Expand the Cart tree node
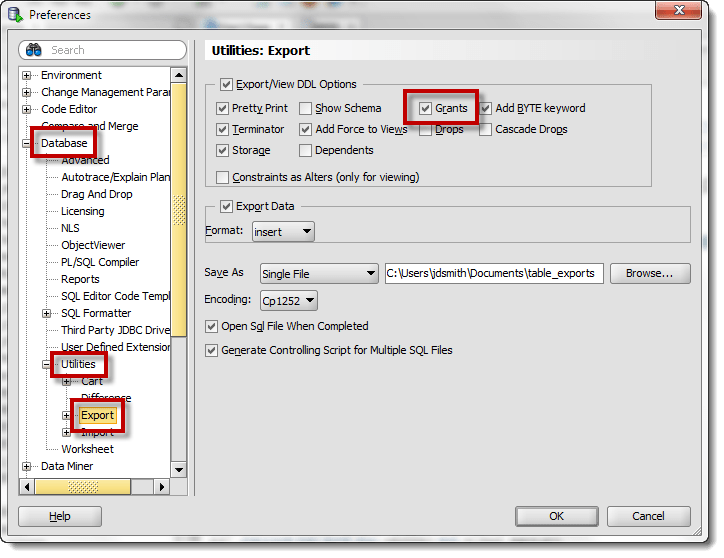 (67, 382)
